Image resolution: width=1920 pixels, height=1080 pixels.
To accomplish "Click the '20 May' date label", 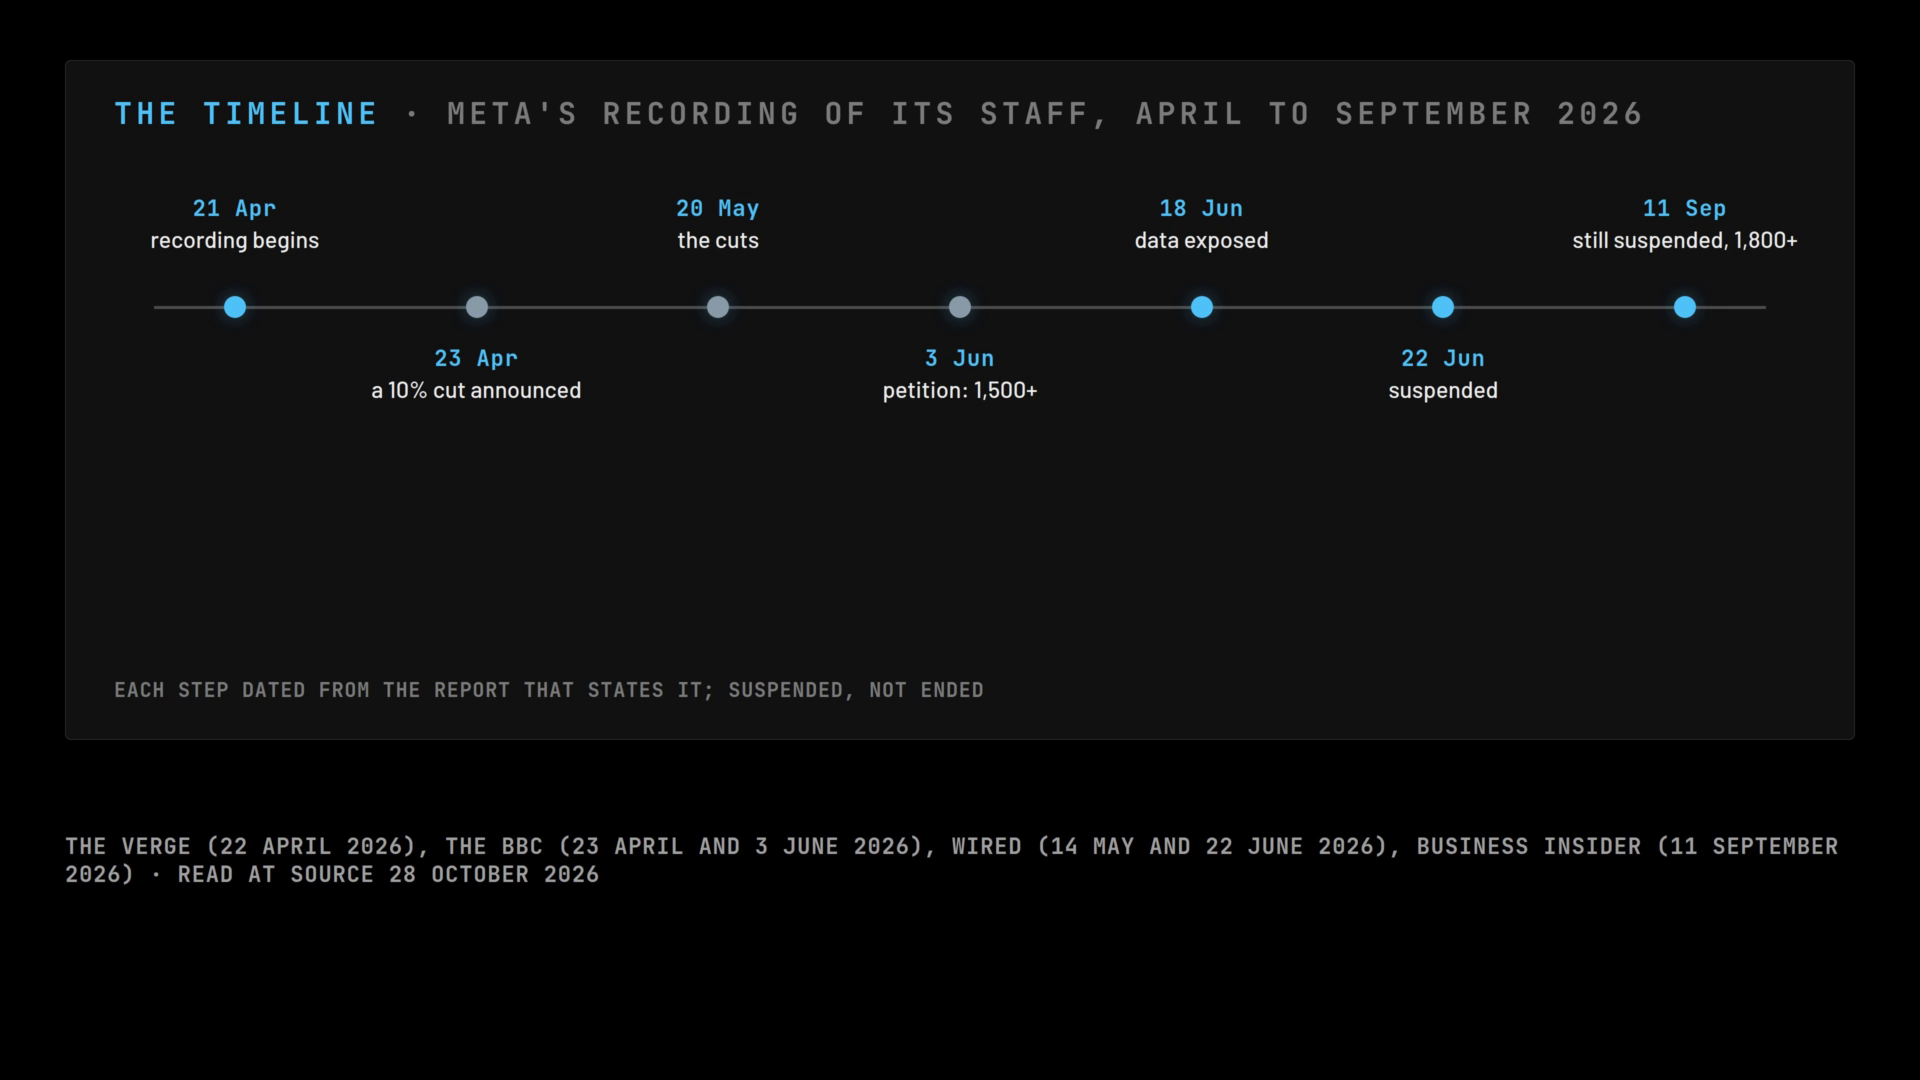I will click(718, 208).
